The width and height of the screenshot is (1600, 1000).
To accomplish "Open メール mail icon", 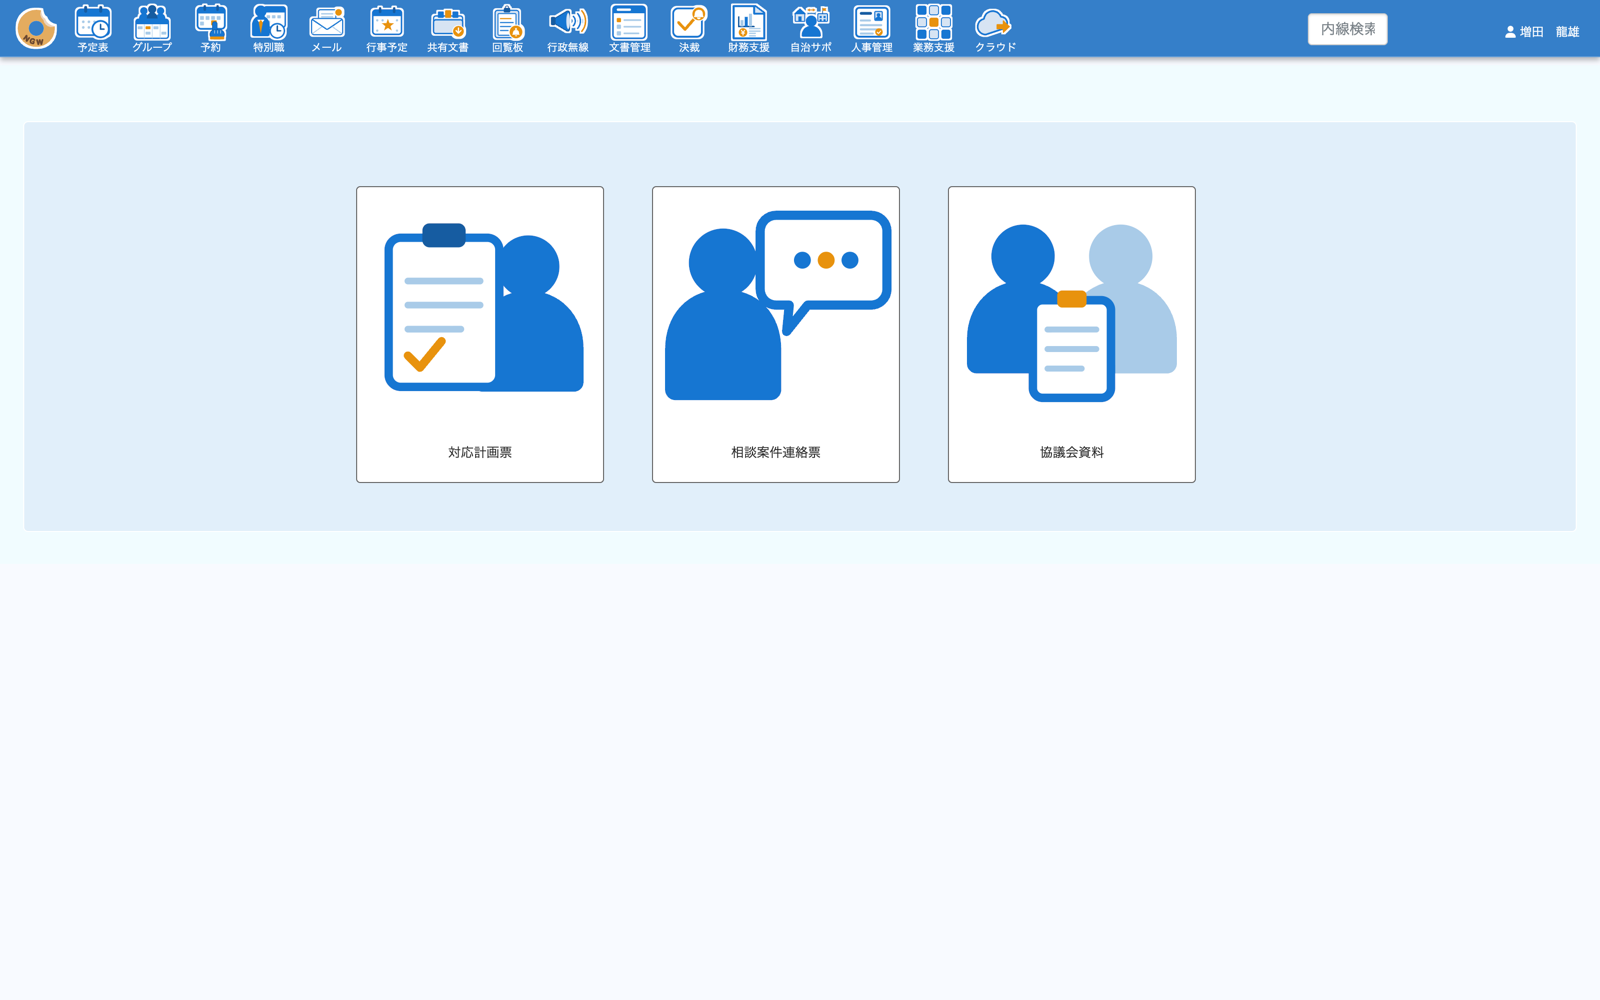I will tap(326, 29).
